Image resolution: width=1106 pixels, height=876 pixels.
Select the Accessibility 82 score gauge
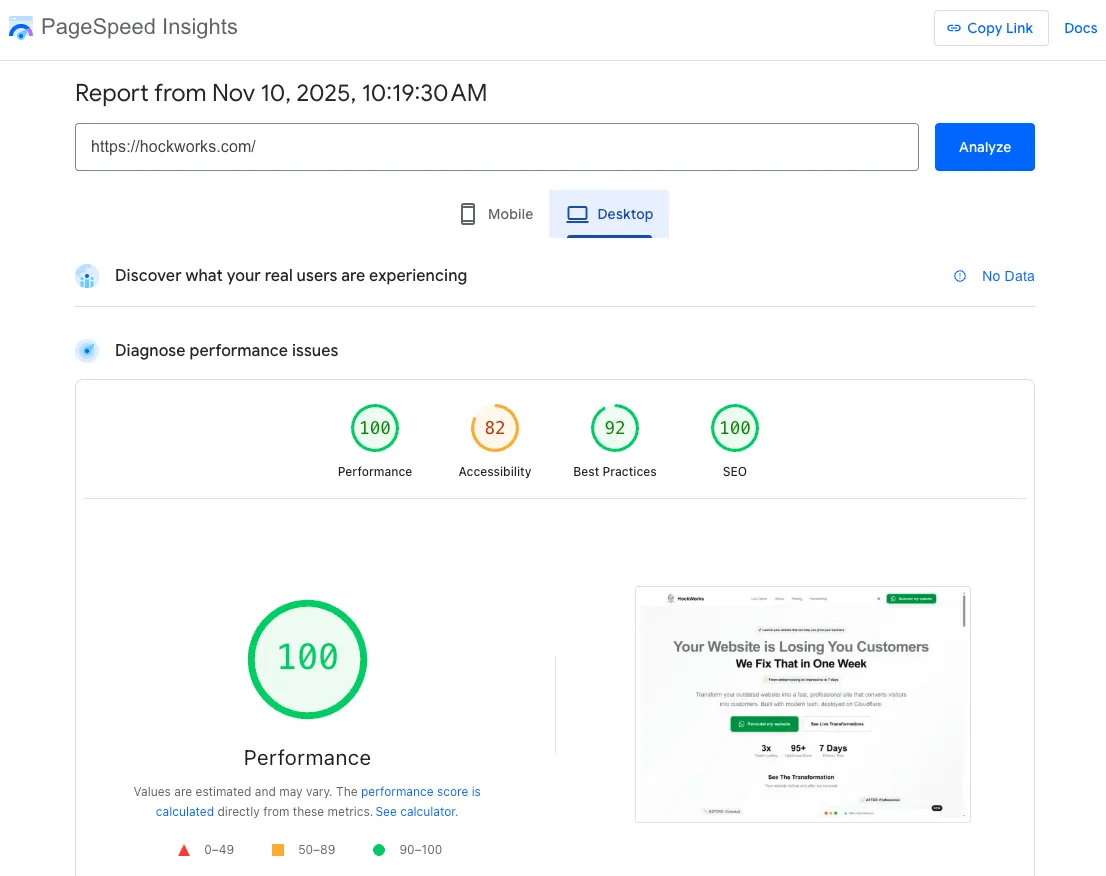495,428
